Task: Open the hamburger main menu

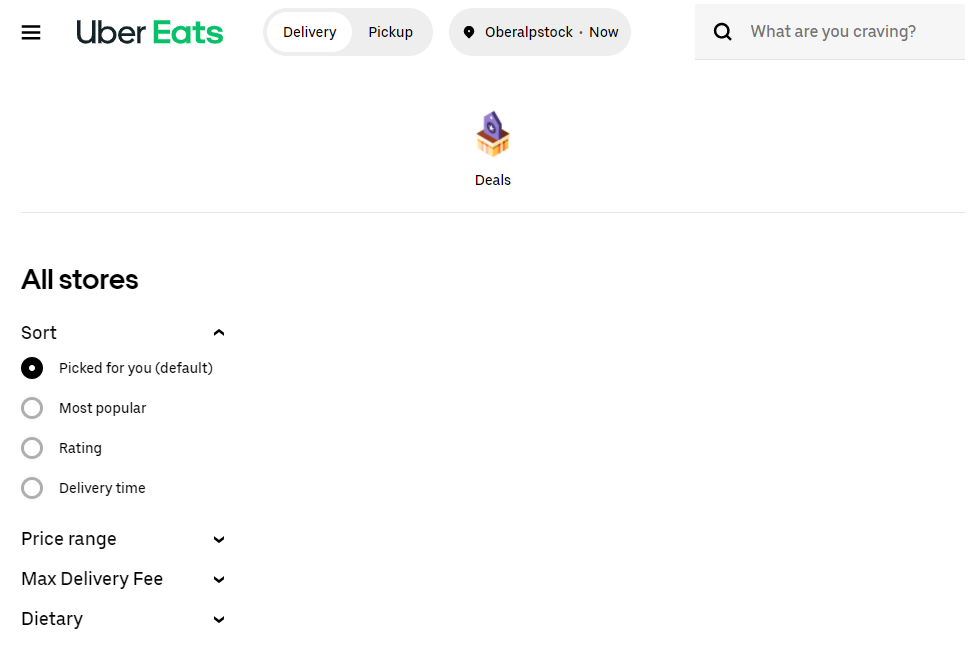Action: coord(31,32)
